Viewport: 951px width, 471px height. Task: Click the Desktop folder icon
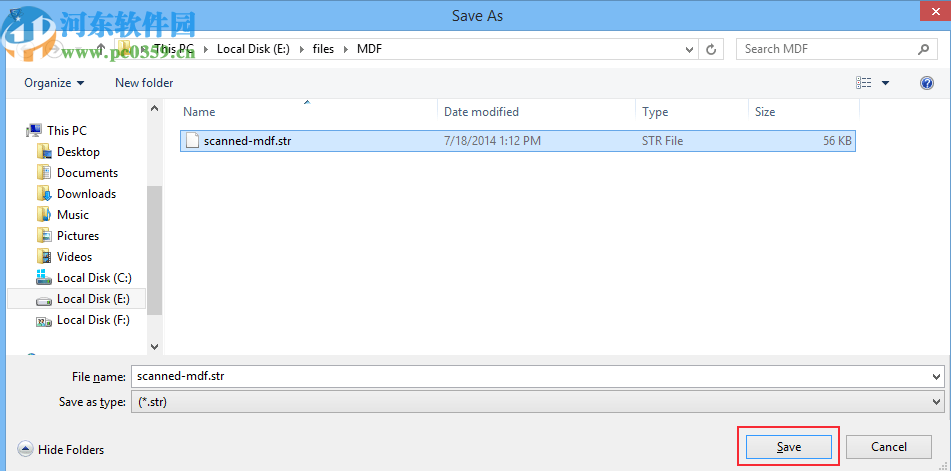(x=44, y=151)
